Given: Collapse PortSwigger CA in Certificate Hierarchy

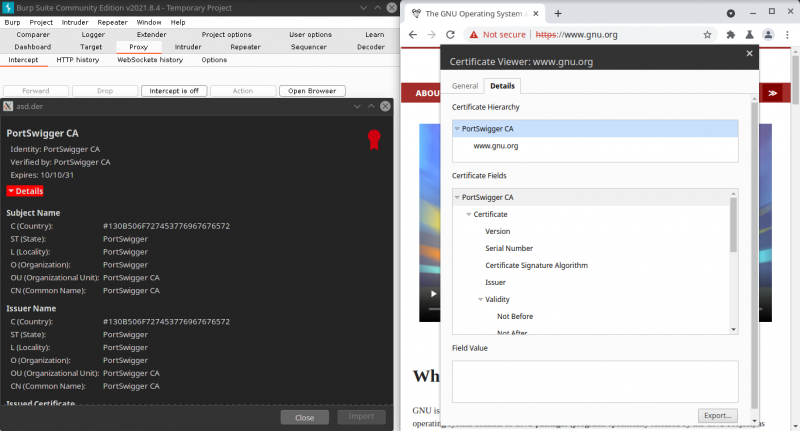Looking at the screenshot, I should [457, 129].
